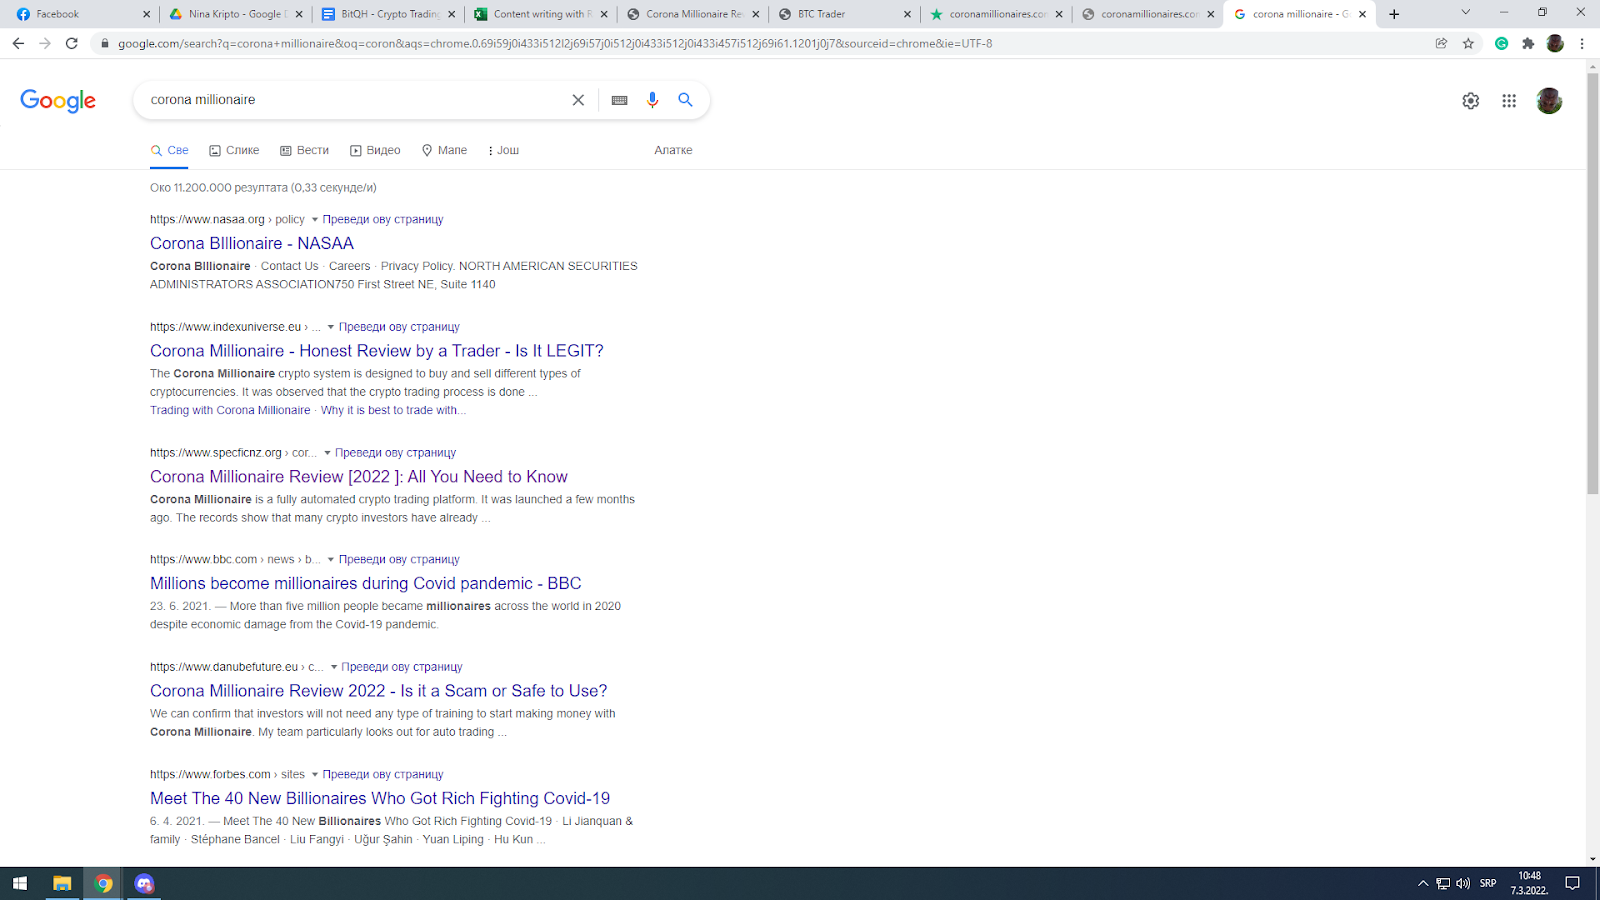Open volume control in system tray
Image resolution: width=1600 pixels, height=900 pixels.
pos(1463,883)
